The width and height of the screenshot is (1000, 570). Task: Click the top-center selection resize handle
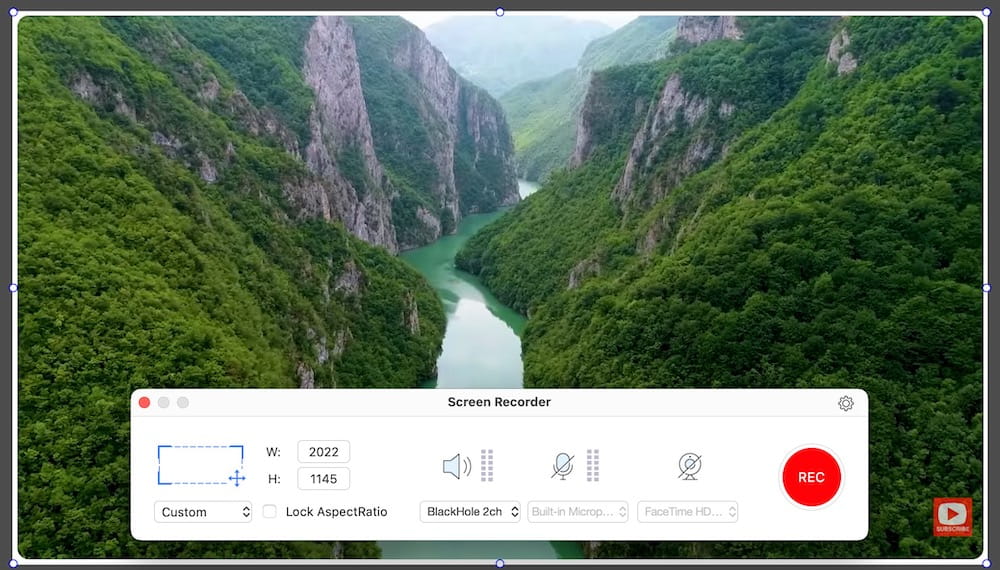500,12
